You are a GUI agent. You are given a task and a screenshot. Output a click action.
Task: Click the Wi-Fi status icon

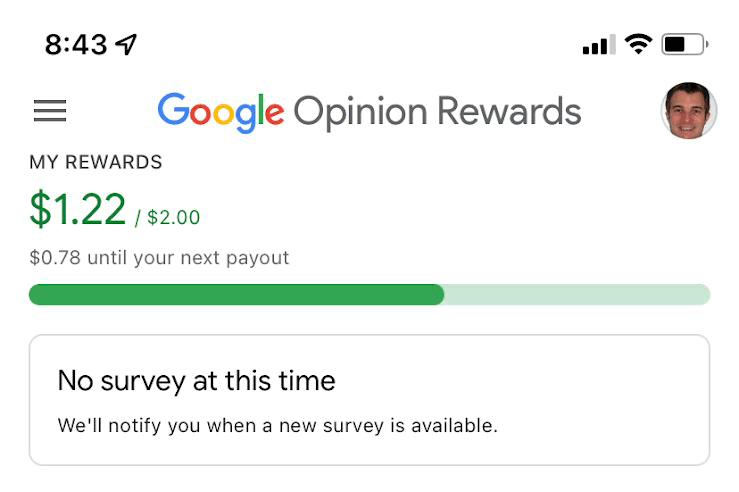pos(637,44)
